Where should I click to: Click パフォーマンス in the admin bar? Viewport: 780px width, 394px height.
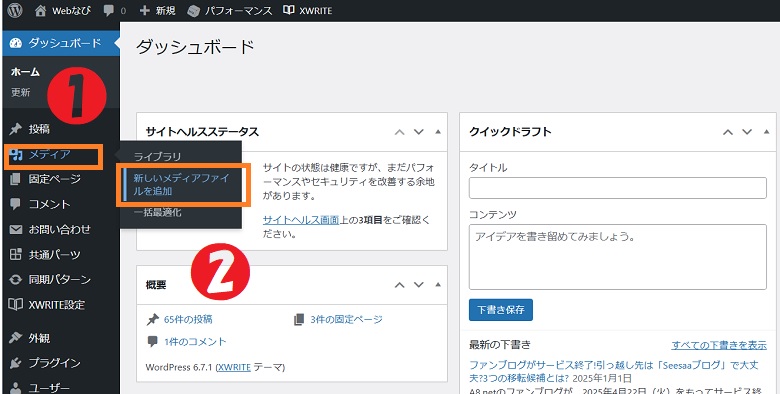click(238, 10)
